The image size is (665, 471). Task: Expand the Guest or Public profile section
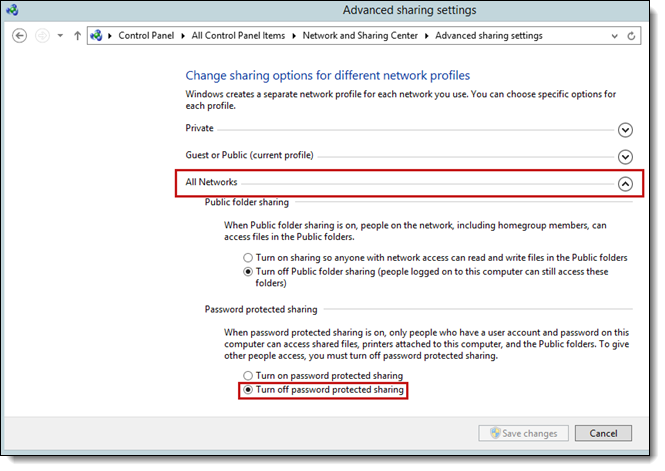pos(625,157)
